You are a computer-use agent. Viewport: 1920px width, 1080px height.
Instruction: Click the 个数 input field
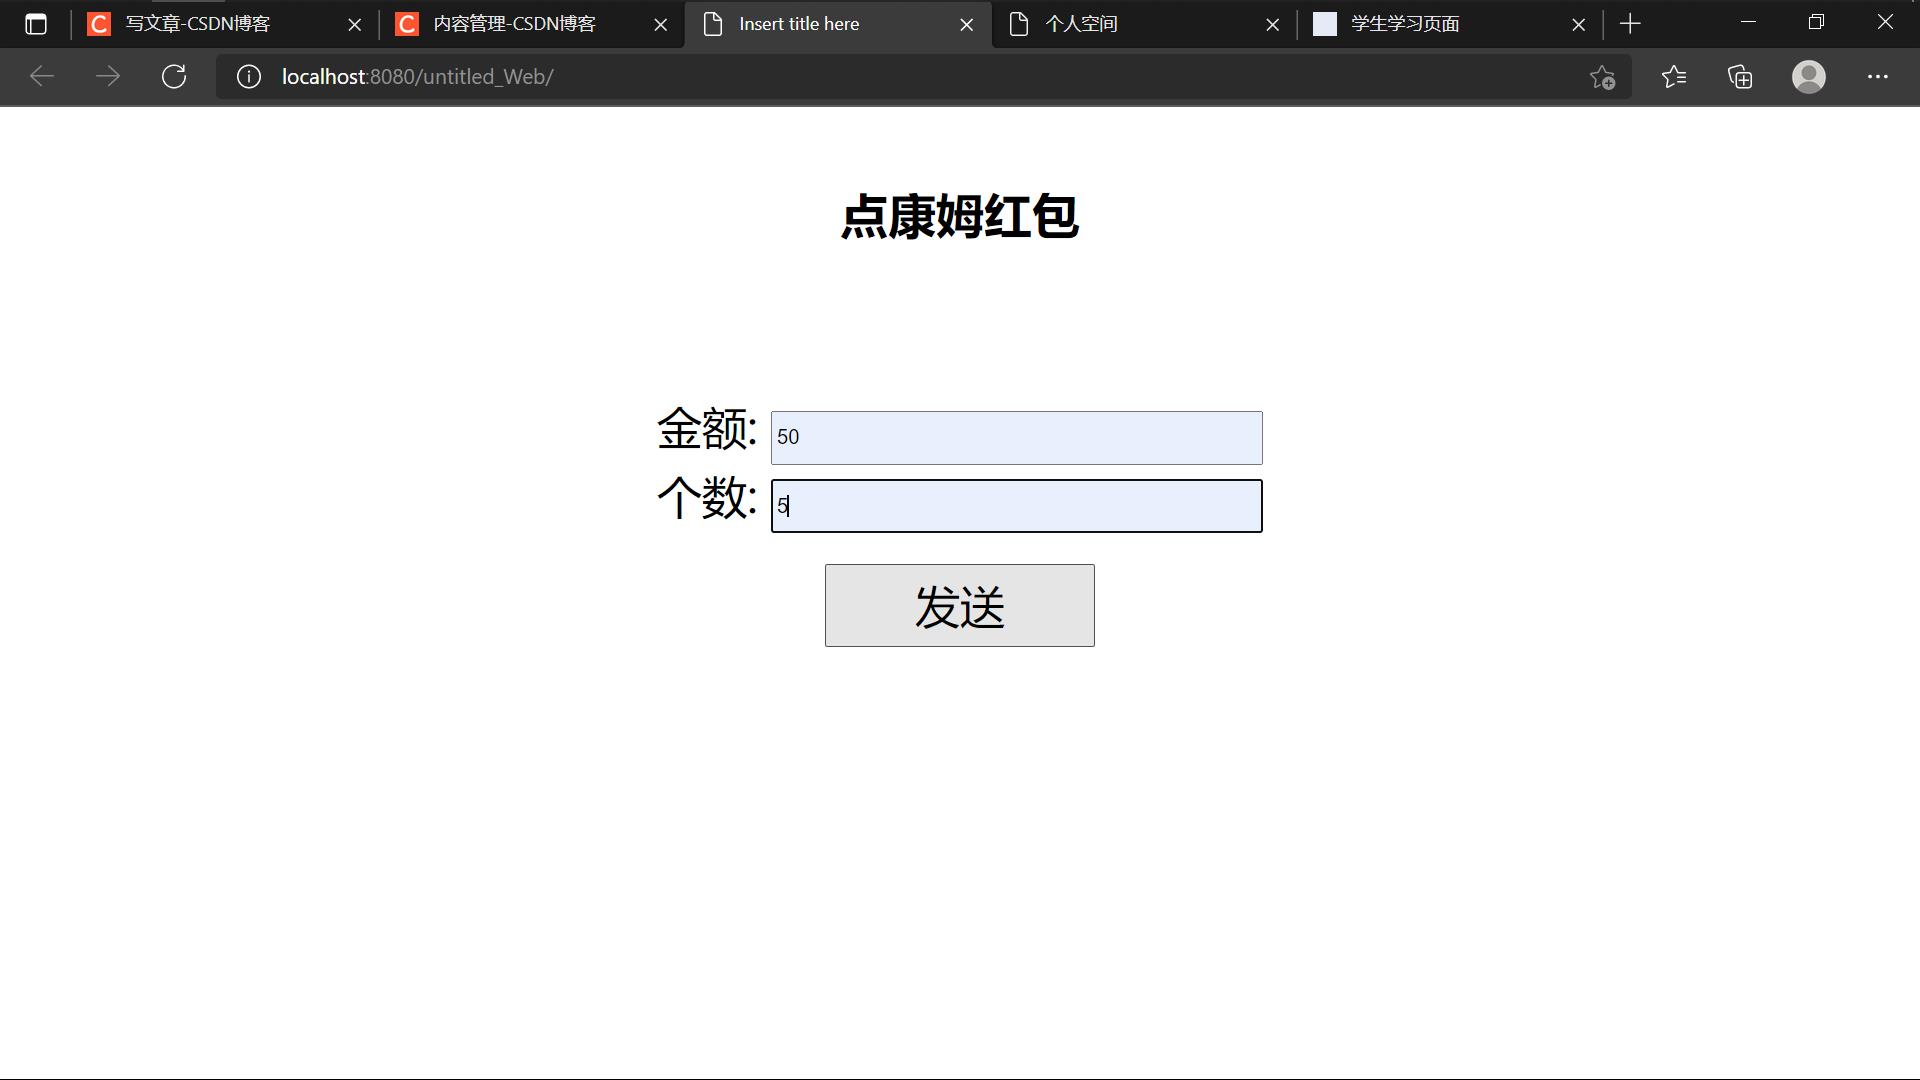click(1016, 506)
